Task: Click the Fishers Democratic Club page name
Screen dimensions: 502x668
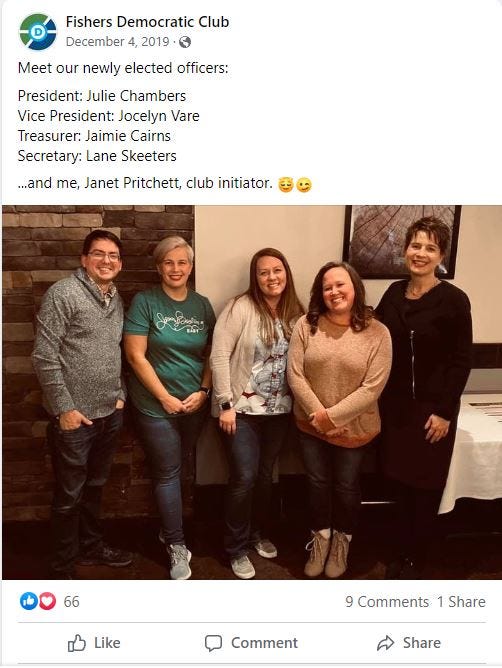Action: [147, 22]
